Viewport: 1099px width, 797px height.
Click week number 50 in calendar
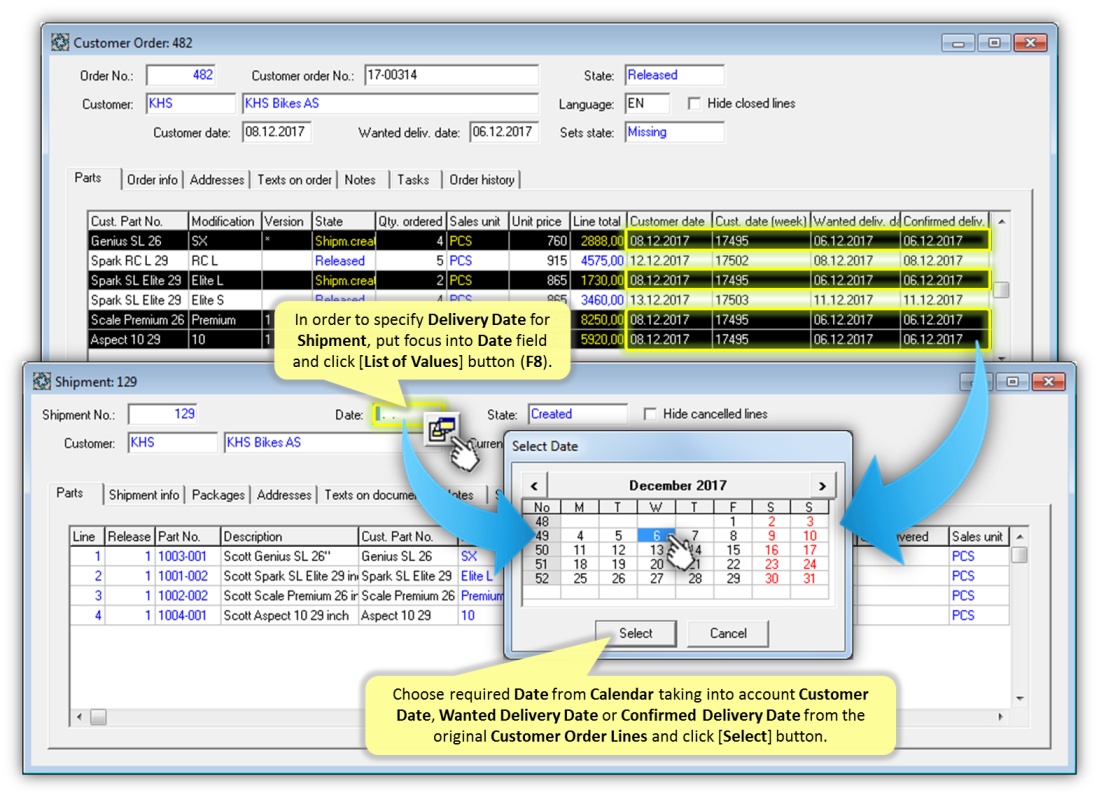click(x=541, y=550)
